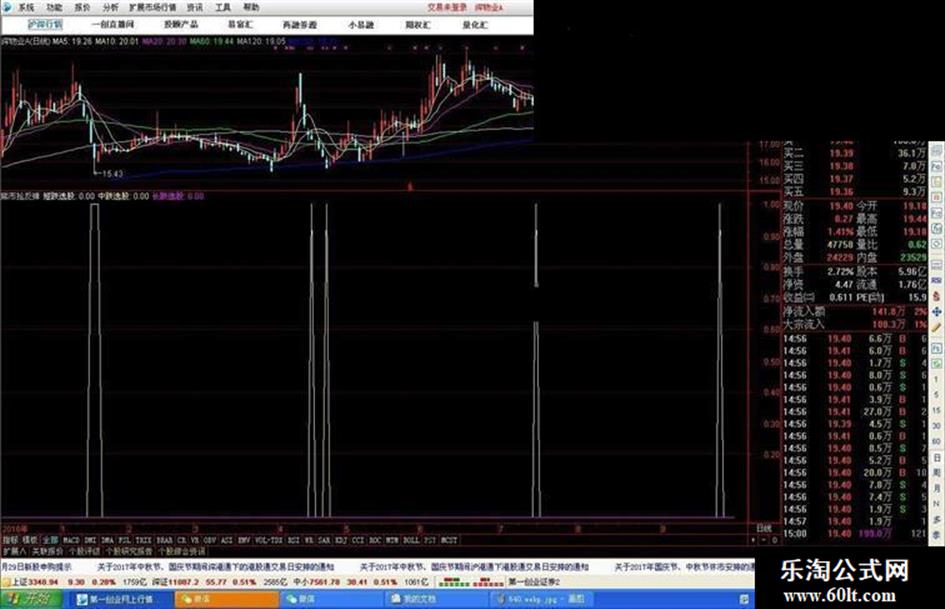Click the app logo icon beside 系统
The height and width of the screenshot is (609, 945).
click(x=7, y=7)
